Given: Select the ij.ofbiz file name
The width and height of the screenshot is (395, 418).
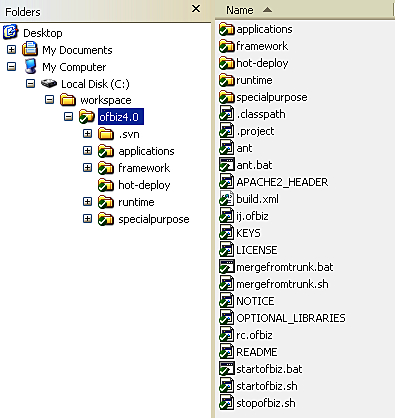Looking at the screenshot, I should 252,216.
